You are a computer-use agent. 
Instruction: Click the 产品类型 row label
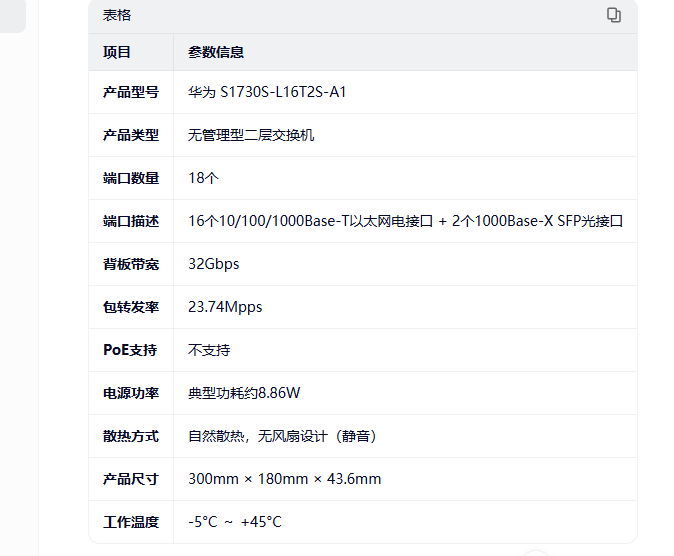pos(131,135)
